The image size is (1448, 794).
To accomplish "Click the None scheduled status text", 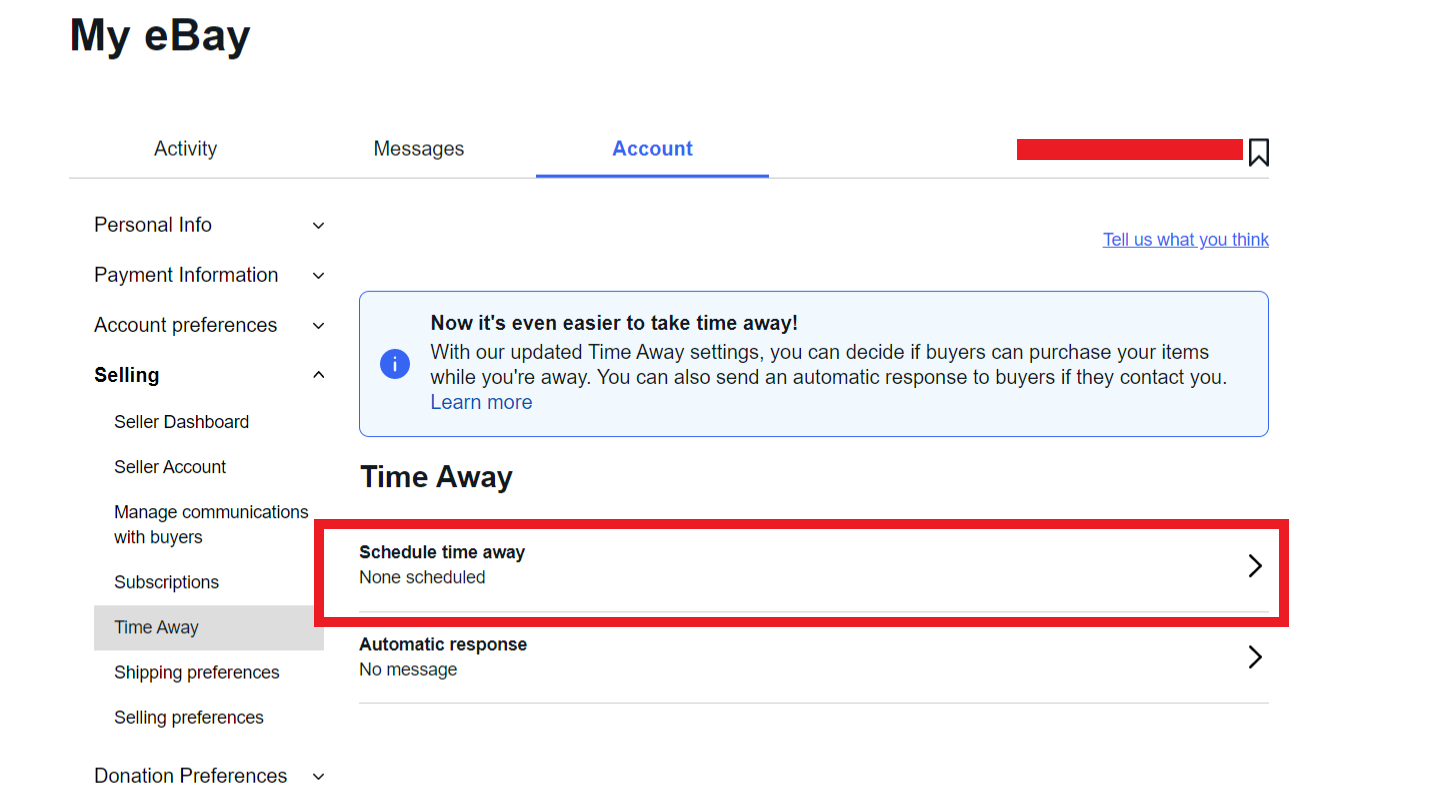I will point(422,577).
